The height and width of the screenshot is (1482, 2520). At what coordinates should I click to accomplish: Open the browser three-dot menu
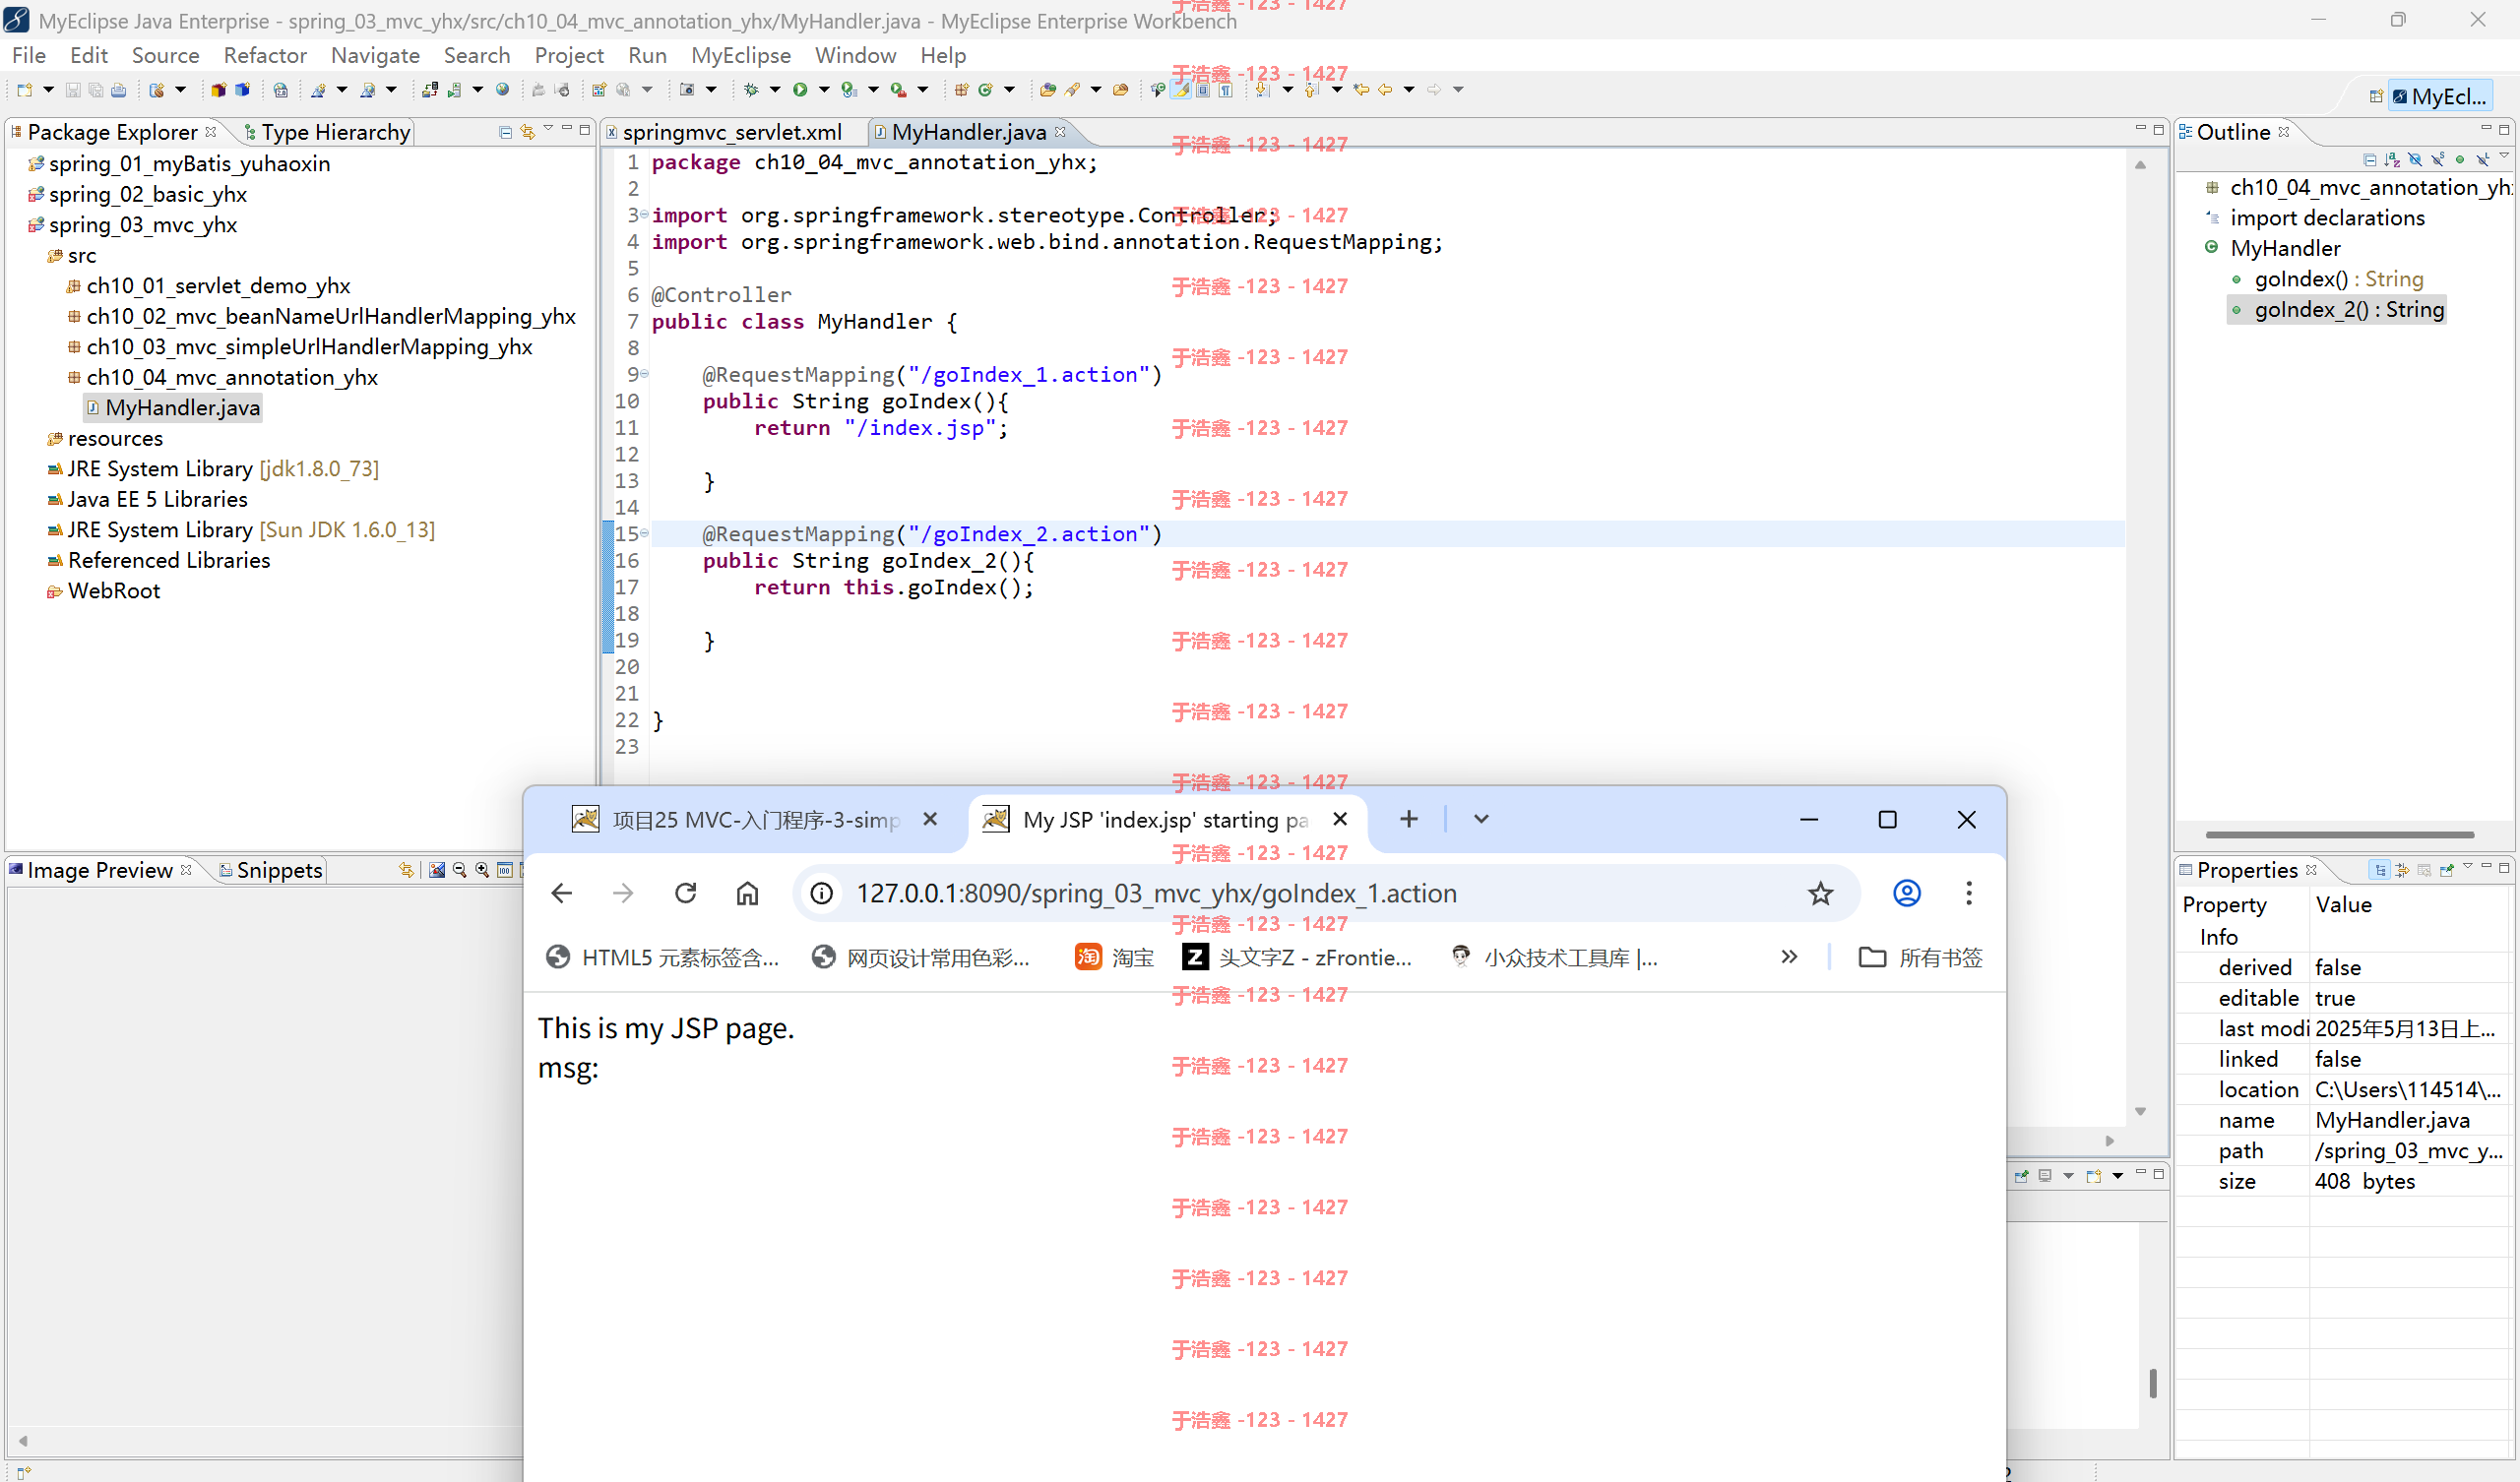coord(1969,892)
